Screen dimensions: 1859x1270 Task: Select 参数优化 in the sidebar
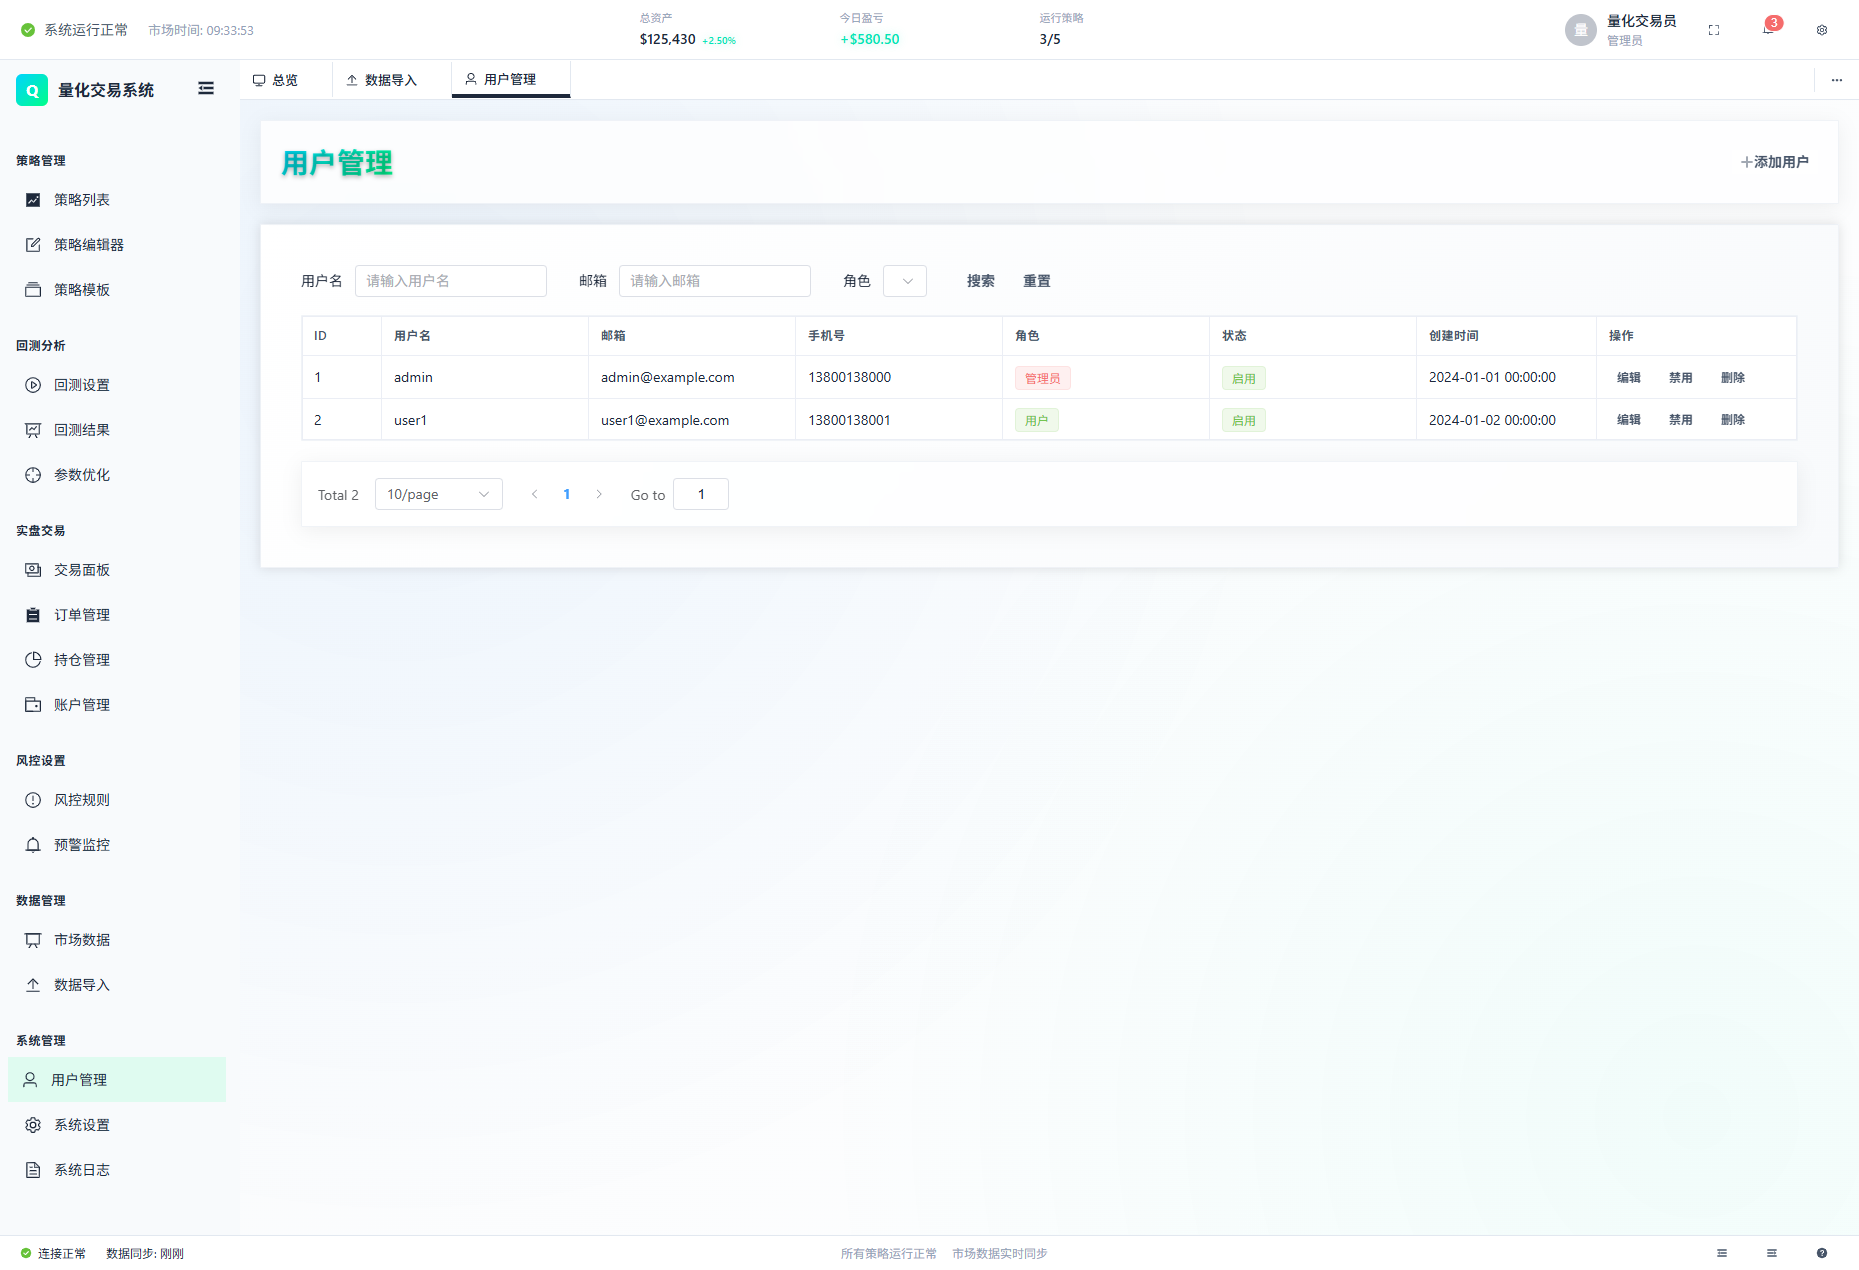[x=117, y=475]
